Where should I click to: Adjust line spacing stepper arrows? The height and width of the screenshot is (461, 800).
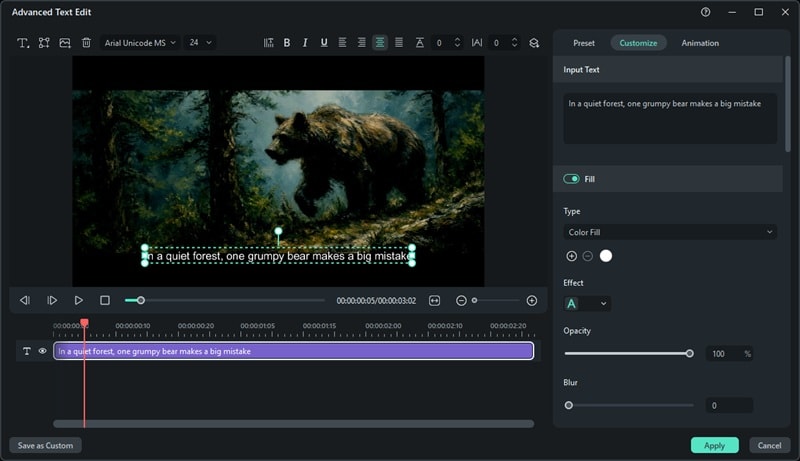click(x=457, y=43)
